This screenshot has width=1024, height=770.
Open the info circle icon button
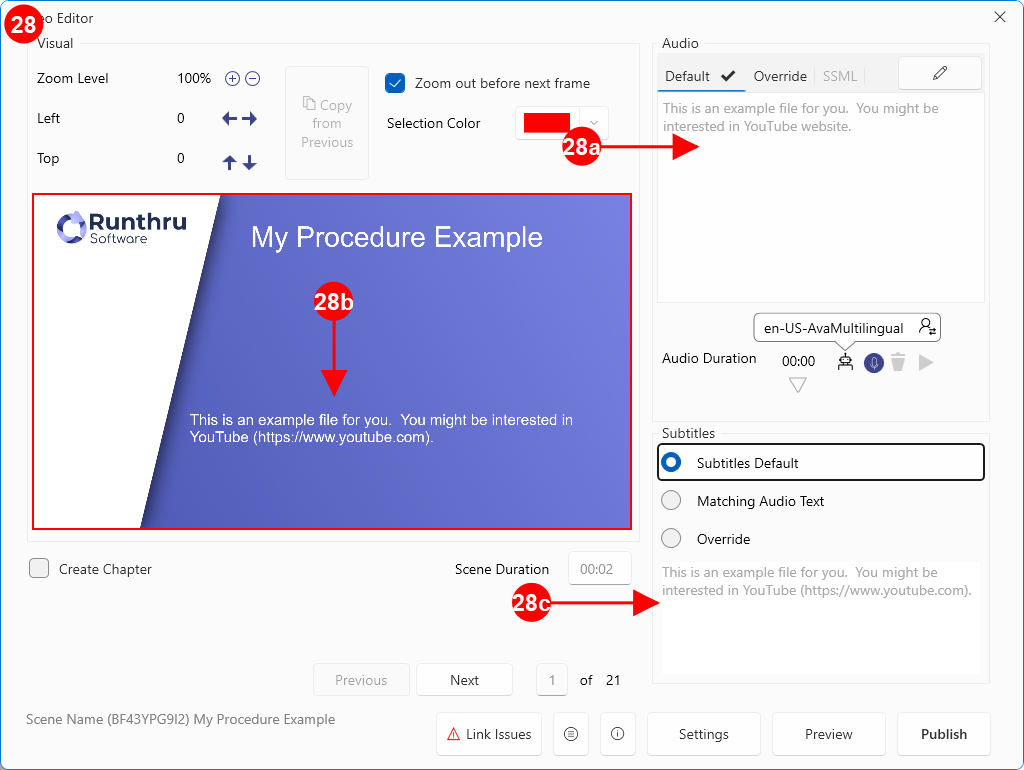pos(617,734)
